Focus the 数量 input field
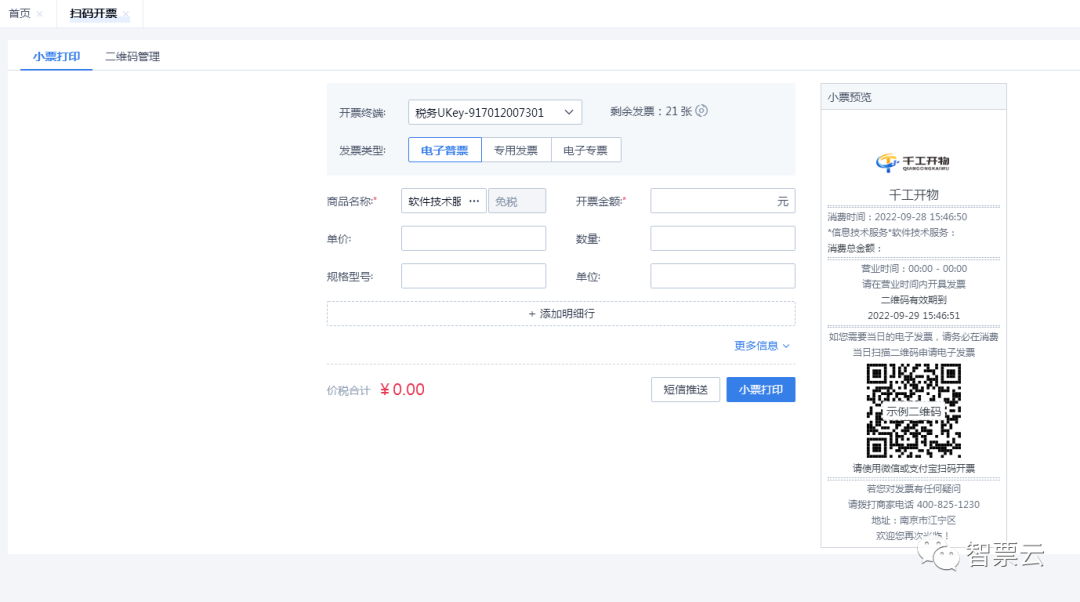1080x602 pixels. (x=722, y=239)
